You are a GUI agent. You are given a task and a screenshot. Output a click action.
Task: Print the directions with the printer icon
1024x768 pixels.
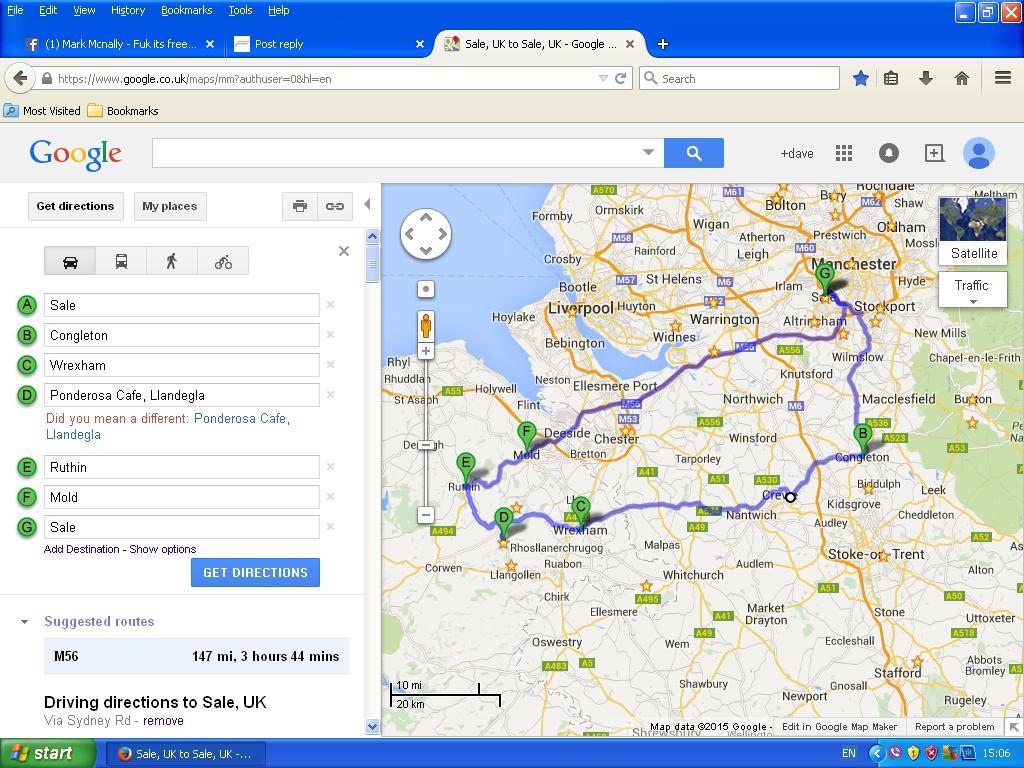299,206
